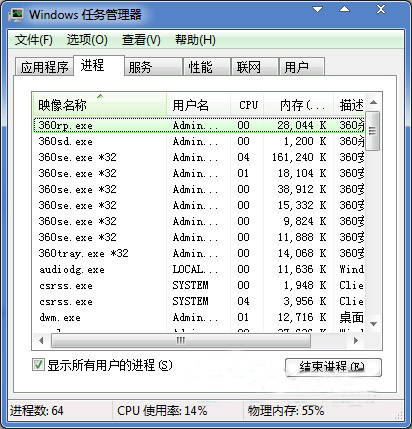Screen dimensions: 412x429
Task: Click the horizontal scrollbar right arrow
Action: tap(356, 340)
